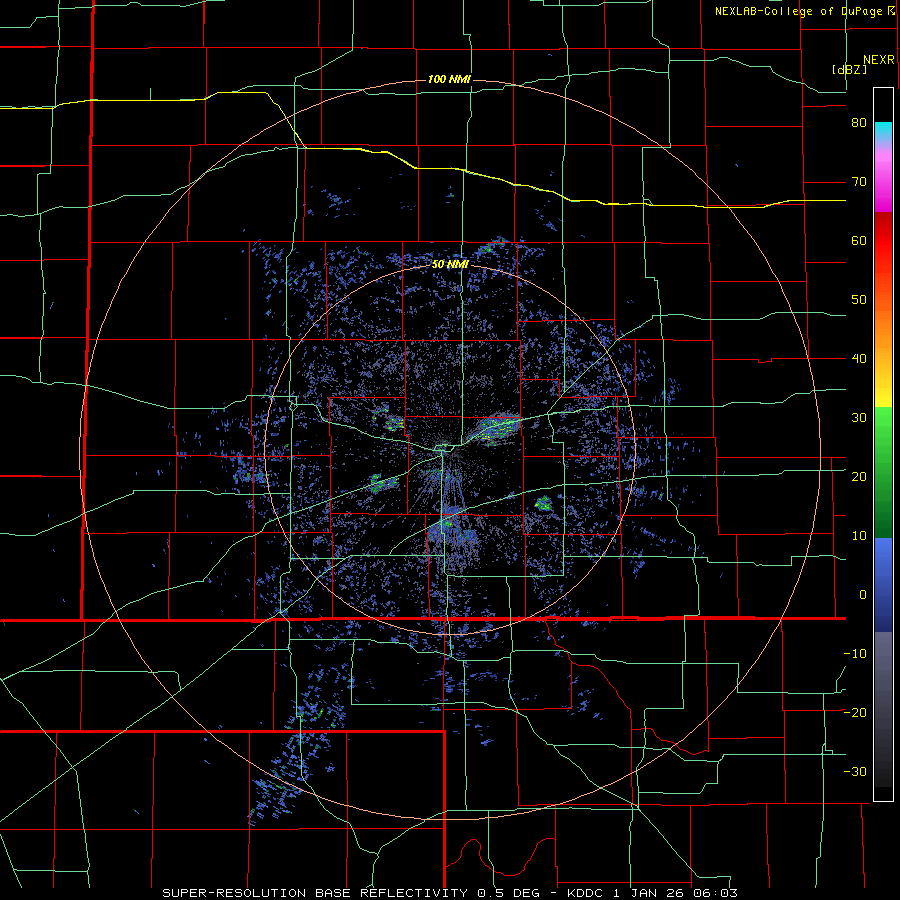The image size is (900, 900).
Task: Click the "100 NMI" range ring label
Action: point(449,79)
